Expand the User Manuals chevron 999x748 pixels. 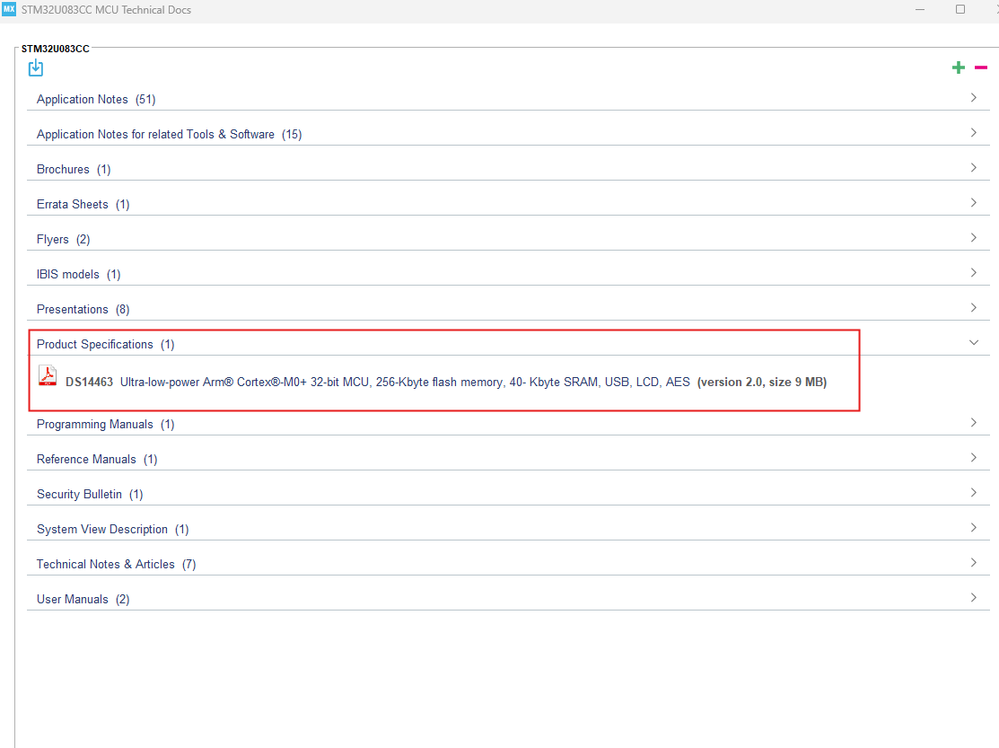point(974,598)
